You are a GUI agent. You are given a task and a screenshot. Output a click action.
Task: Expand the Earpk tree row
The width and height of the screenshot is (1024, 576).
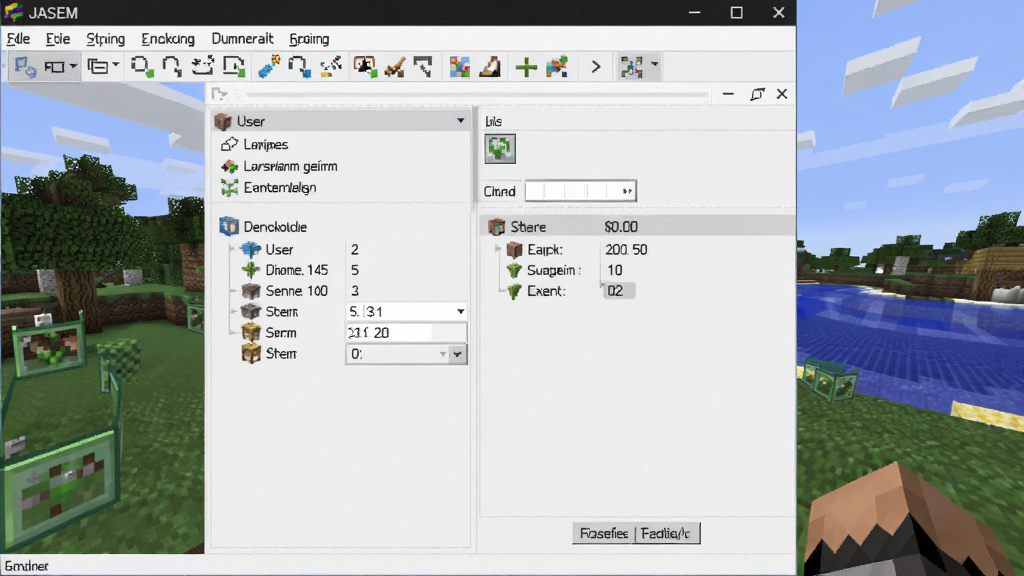pos(498,249)
